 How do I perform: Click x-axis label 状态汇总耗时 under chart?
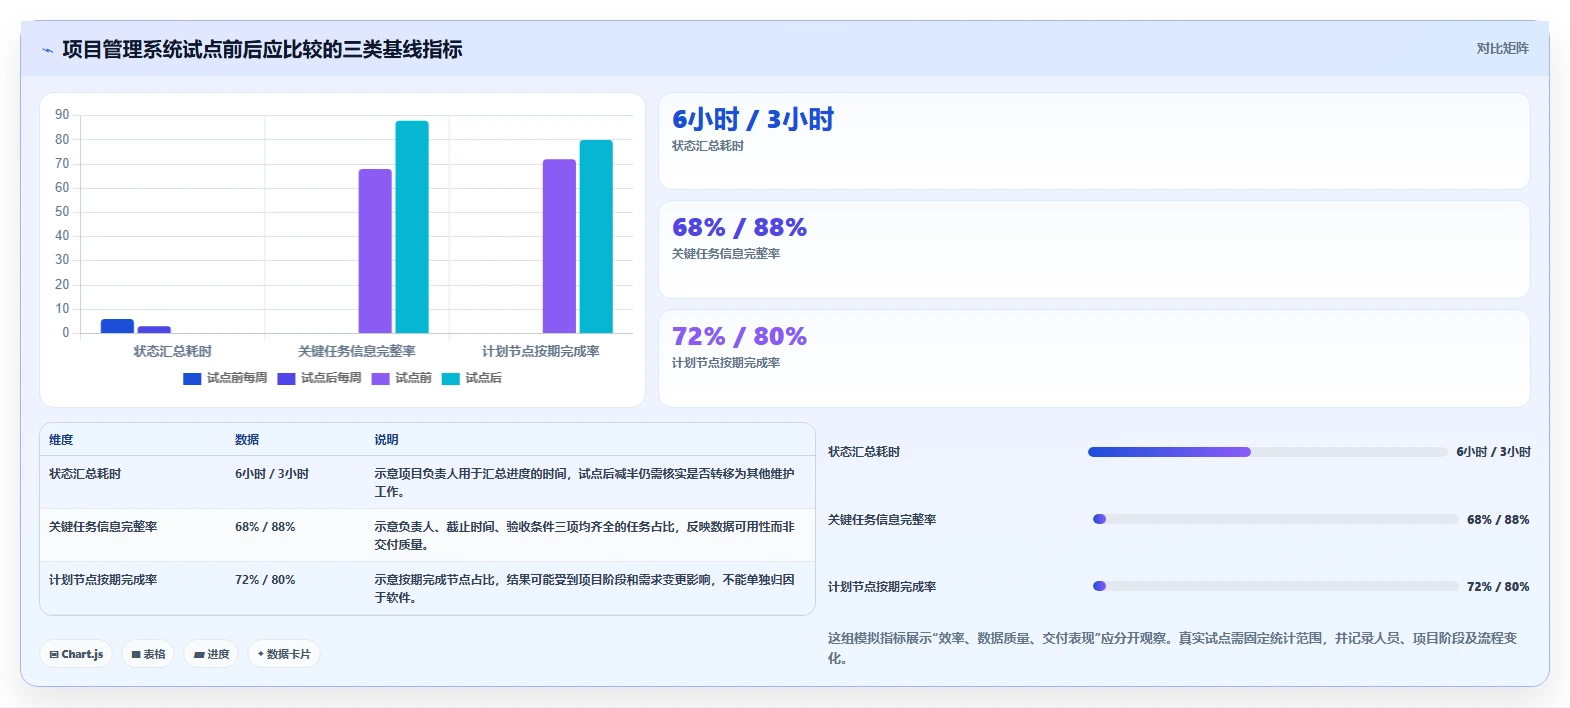pyautogui.click(x=173, y=352)
